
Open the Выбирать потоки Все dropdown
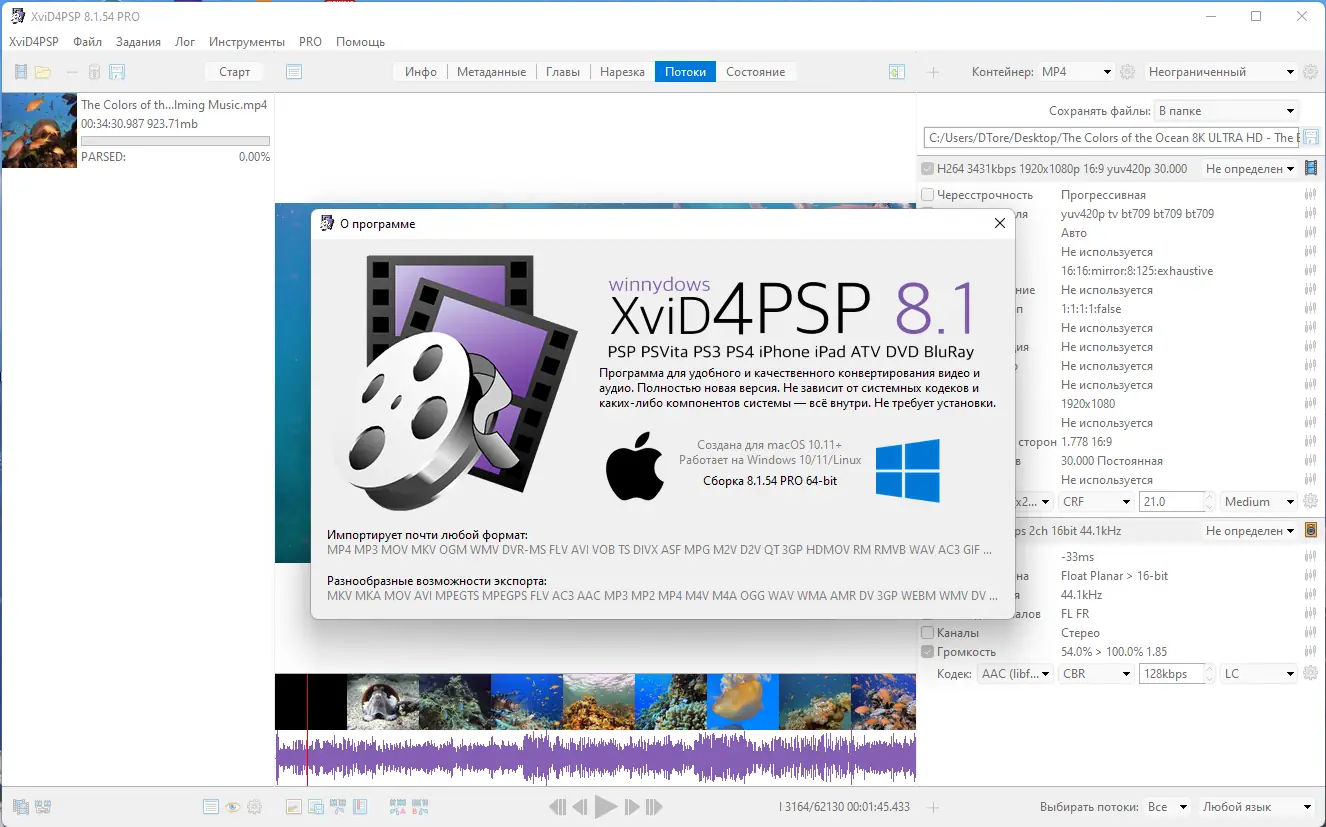point(1167,807)
